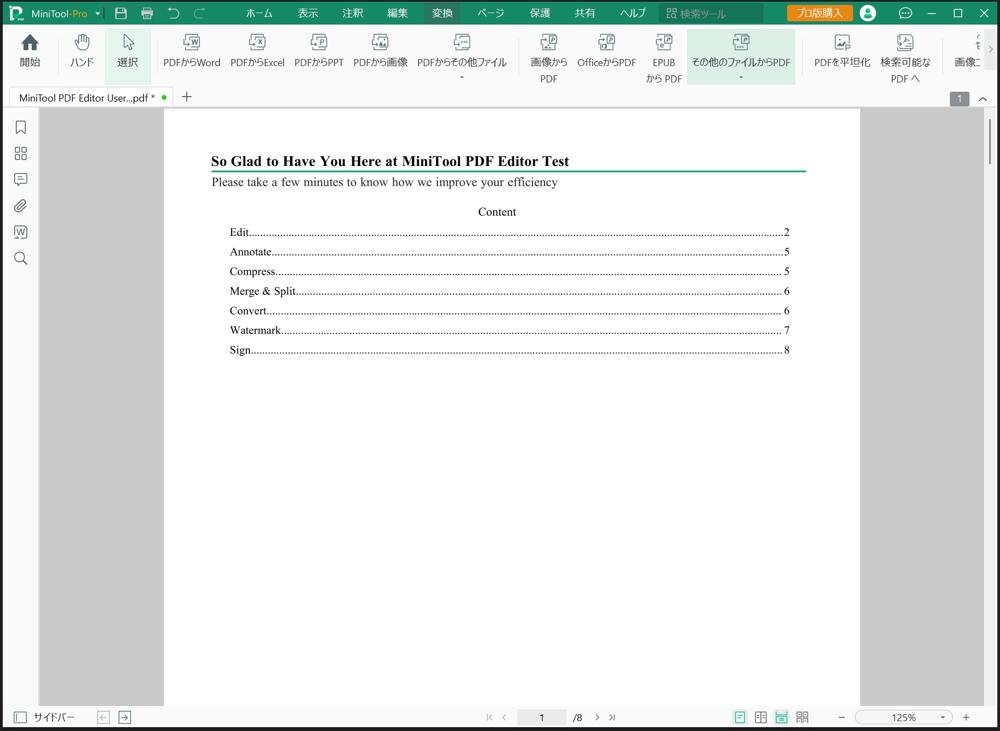The image size is (1000, 731).
Task: Click PDFを平坦化 flatten tool
Action: [x=842, y=52]
